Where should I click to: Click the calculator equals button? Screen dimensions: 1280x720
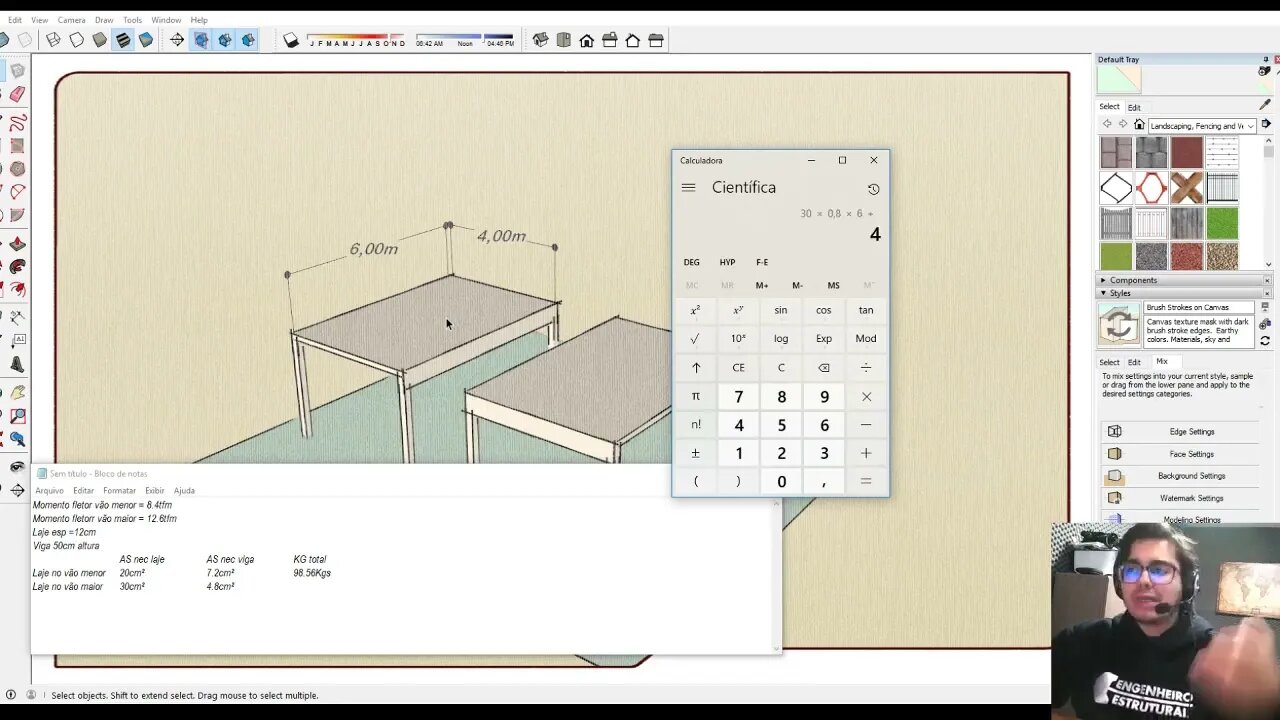866,482
